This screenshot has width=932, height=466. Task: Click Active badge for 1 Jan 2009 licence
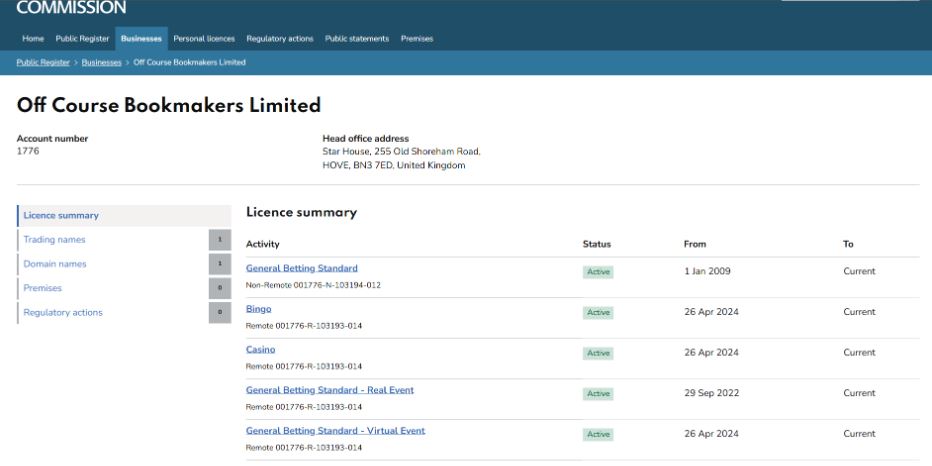[598, 272]
